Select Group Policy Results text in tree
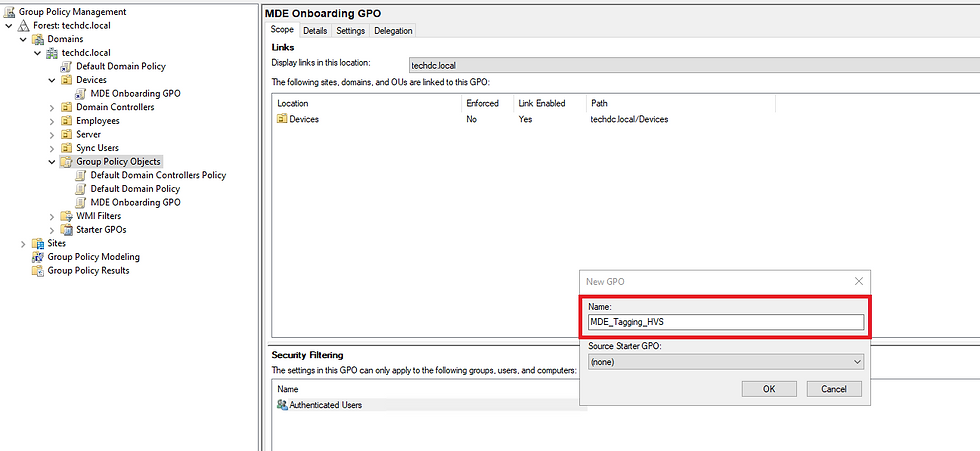 89,271
